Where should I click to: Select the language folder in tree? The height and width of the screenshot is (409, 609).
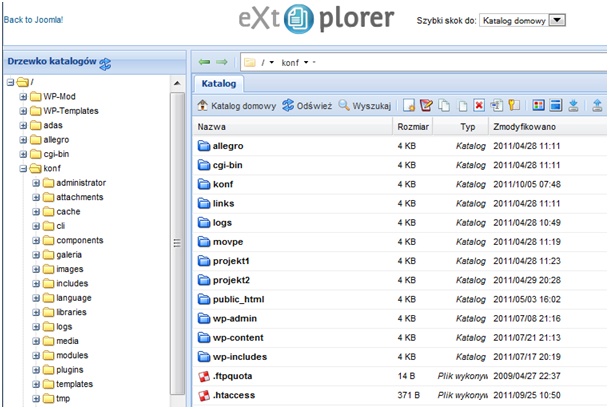click(x=74, y=298)
